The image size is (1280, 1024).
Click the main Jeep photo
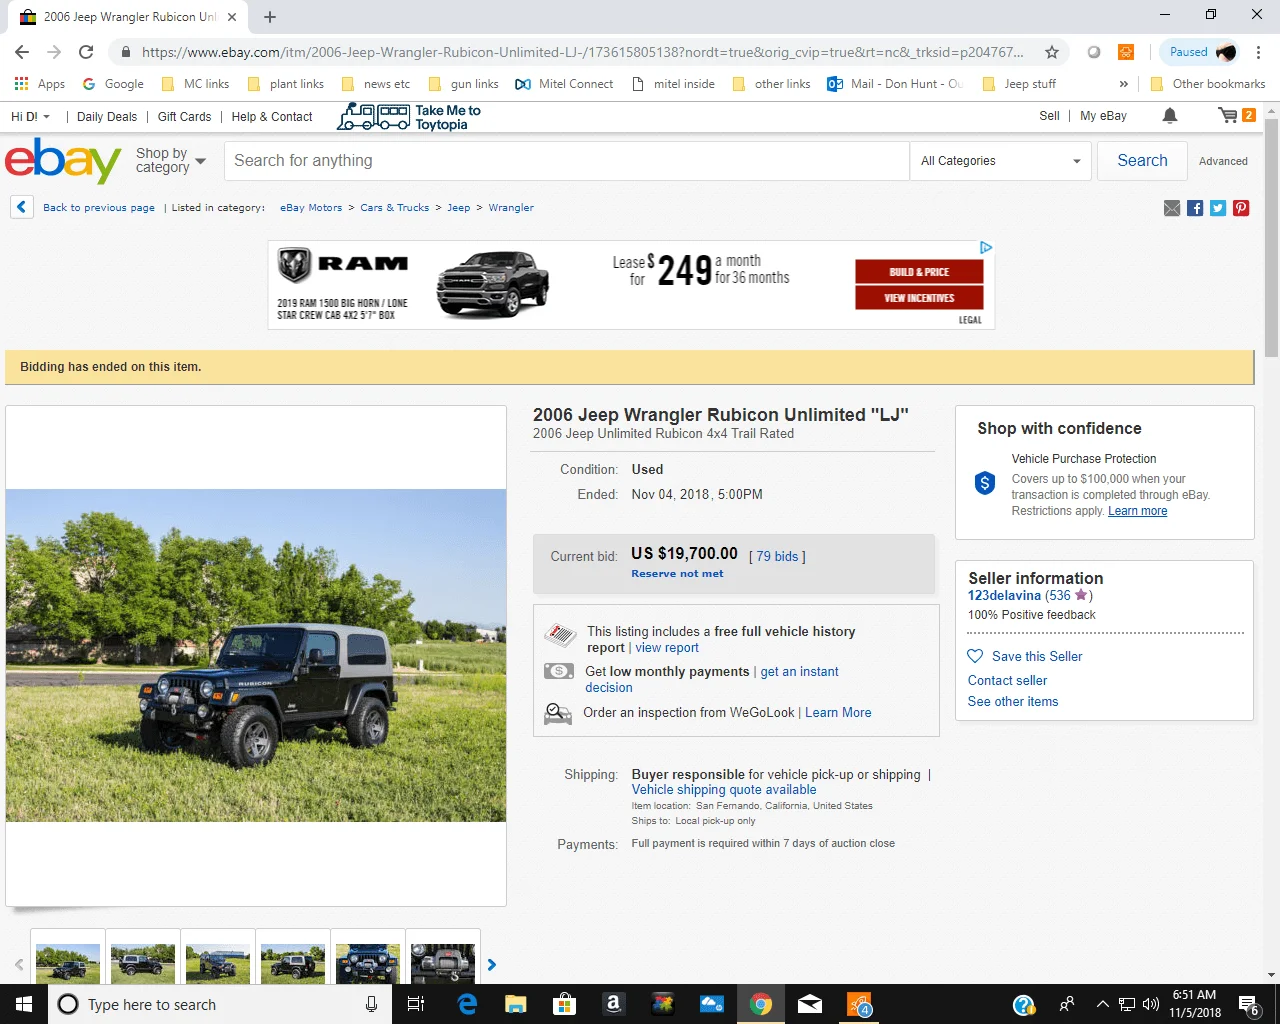tap(256, 655)
